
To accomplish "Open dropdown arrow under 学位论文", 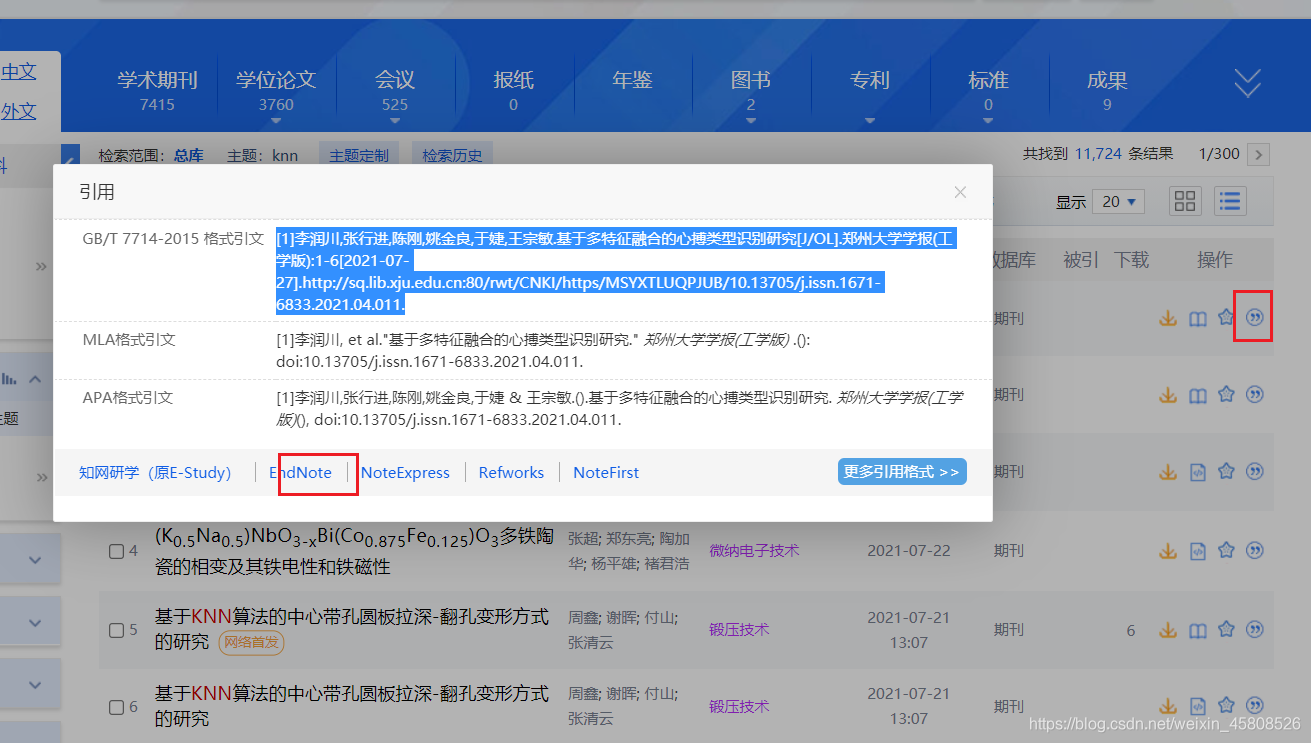I will tap(276, 121).
